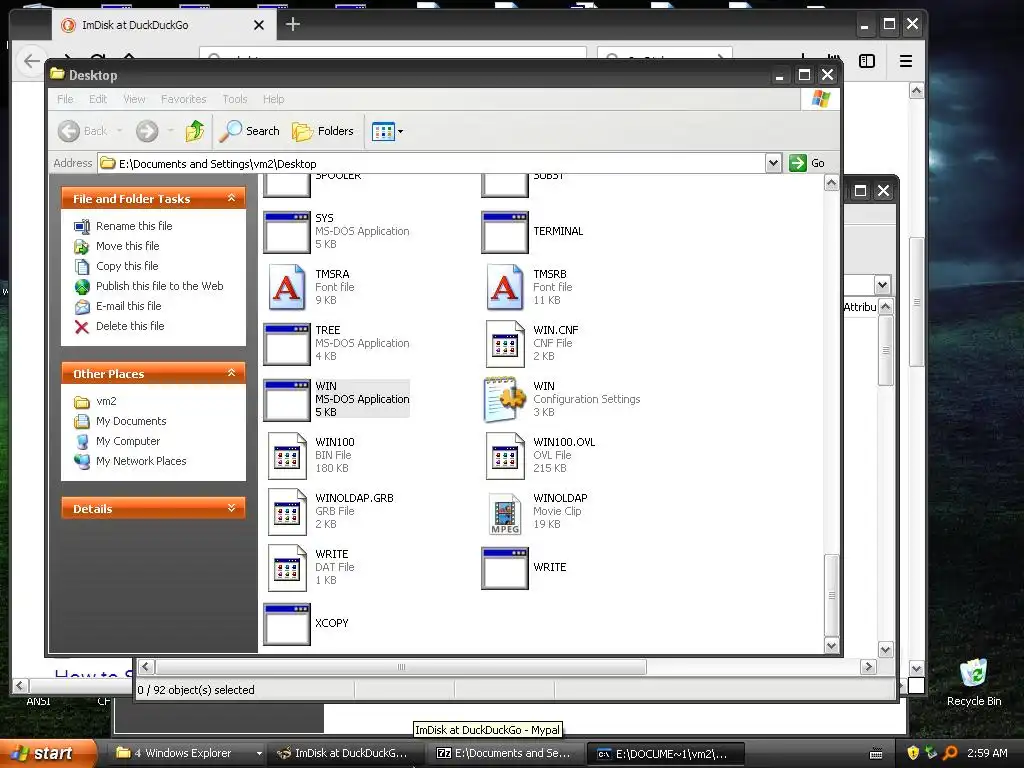Collapse the Other Places panel
The height and width of the screenshot is (768, 1024).
point(231,373)
